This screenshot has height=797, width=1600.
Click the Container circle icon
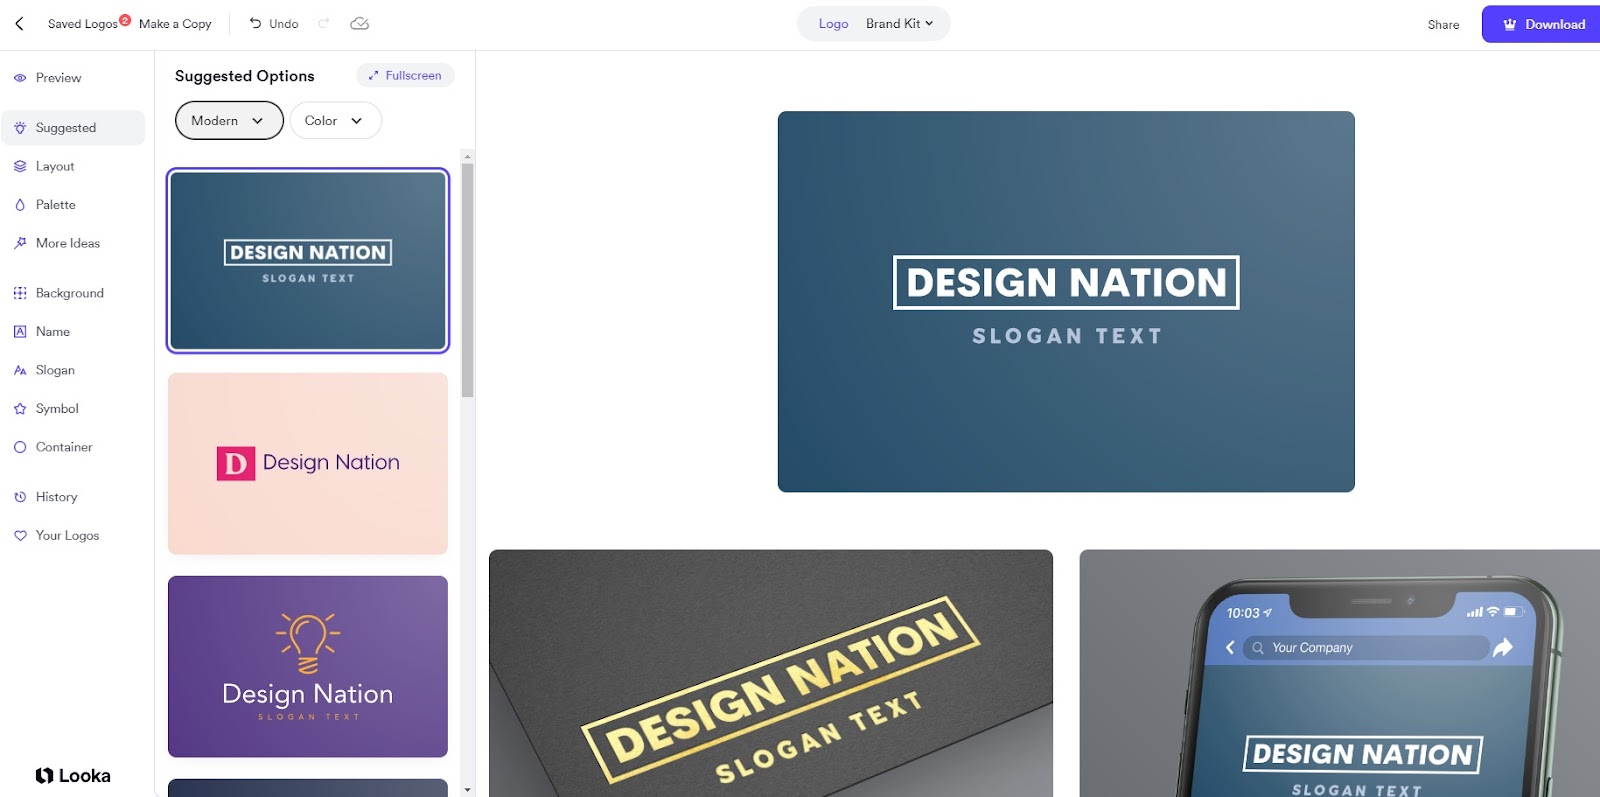[20, 447]
